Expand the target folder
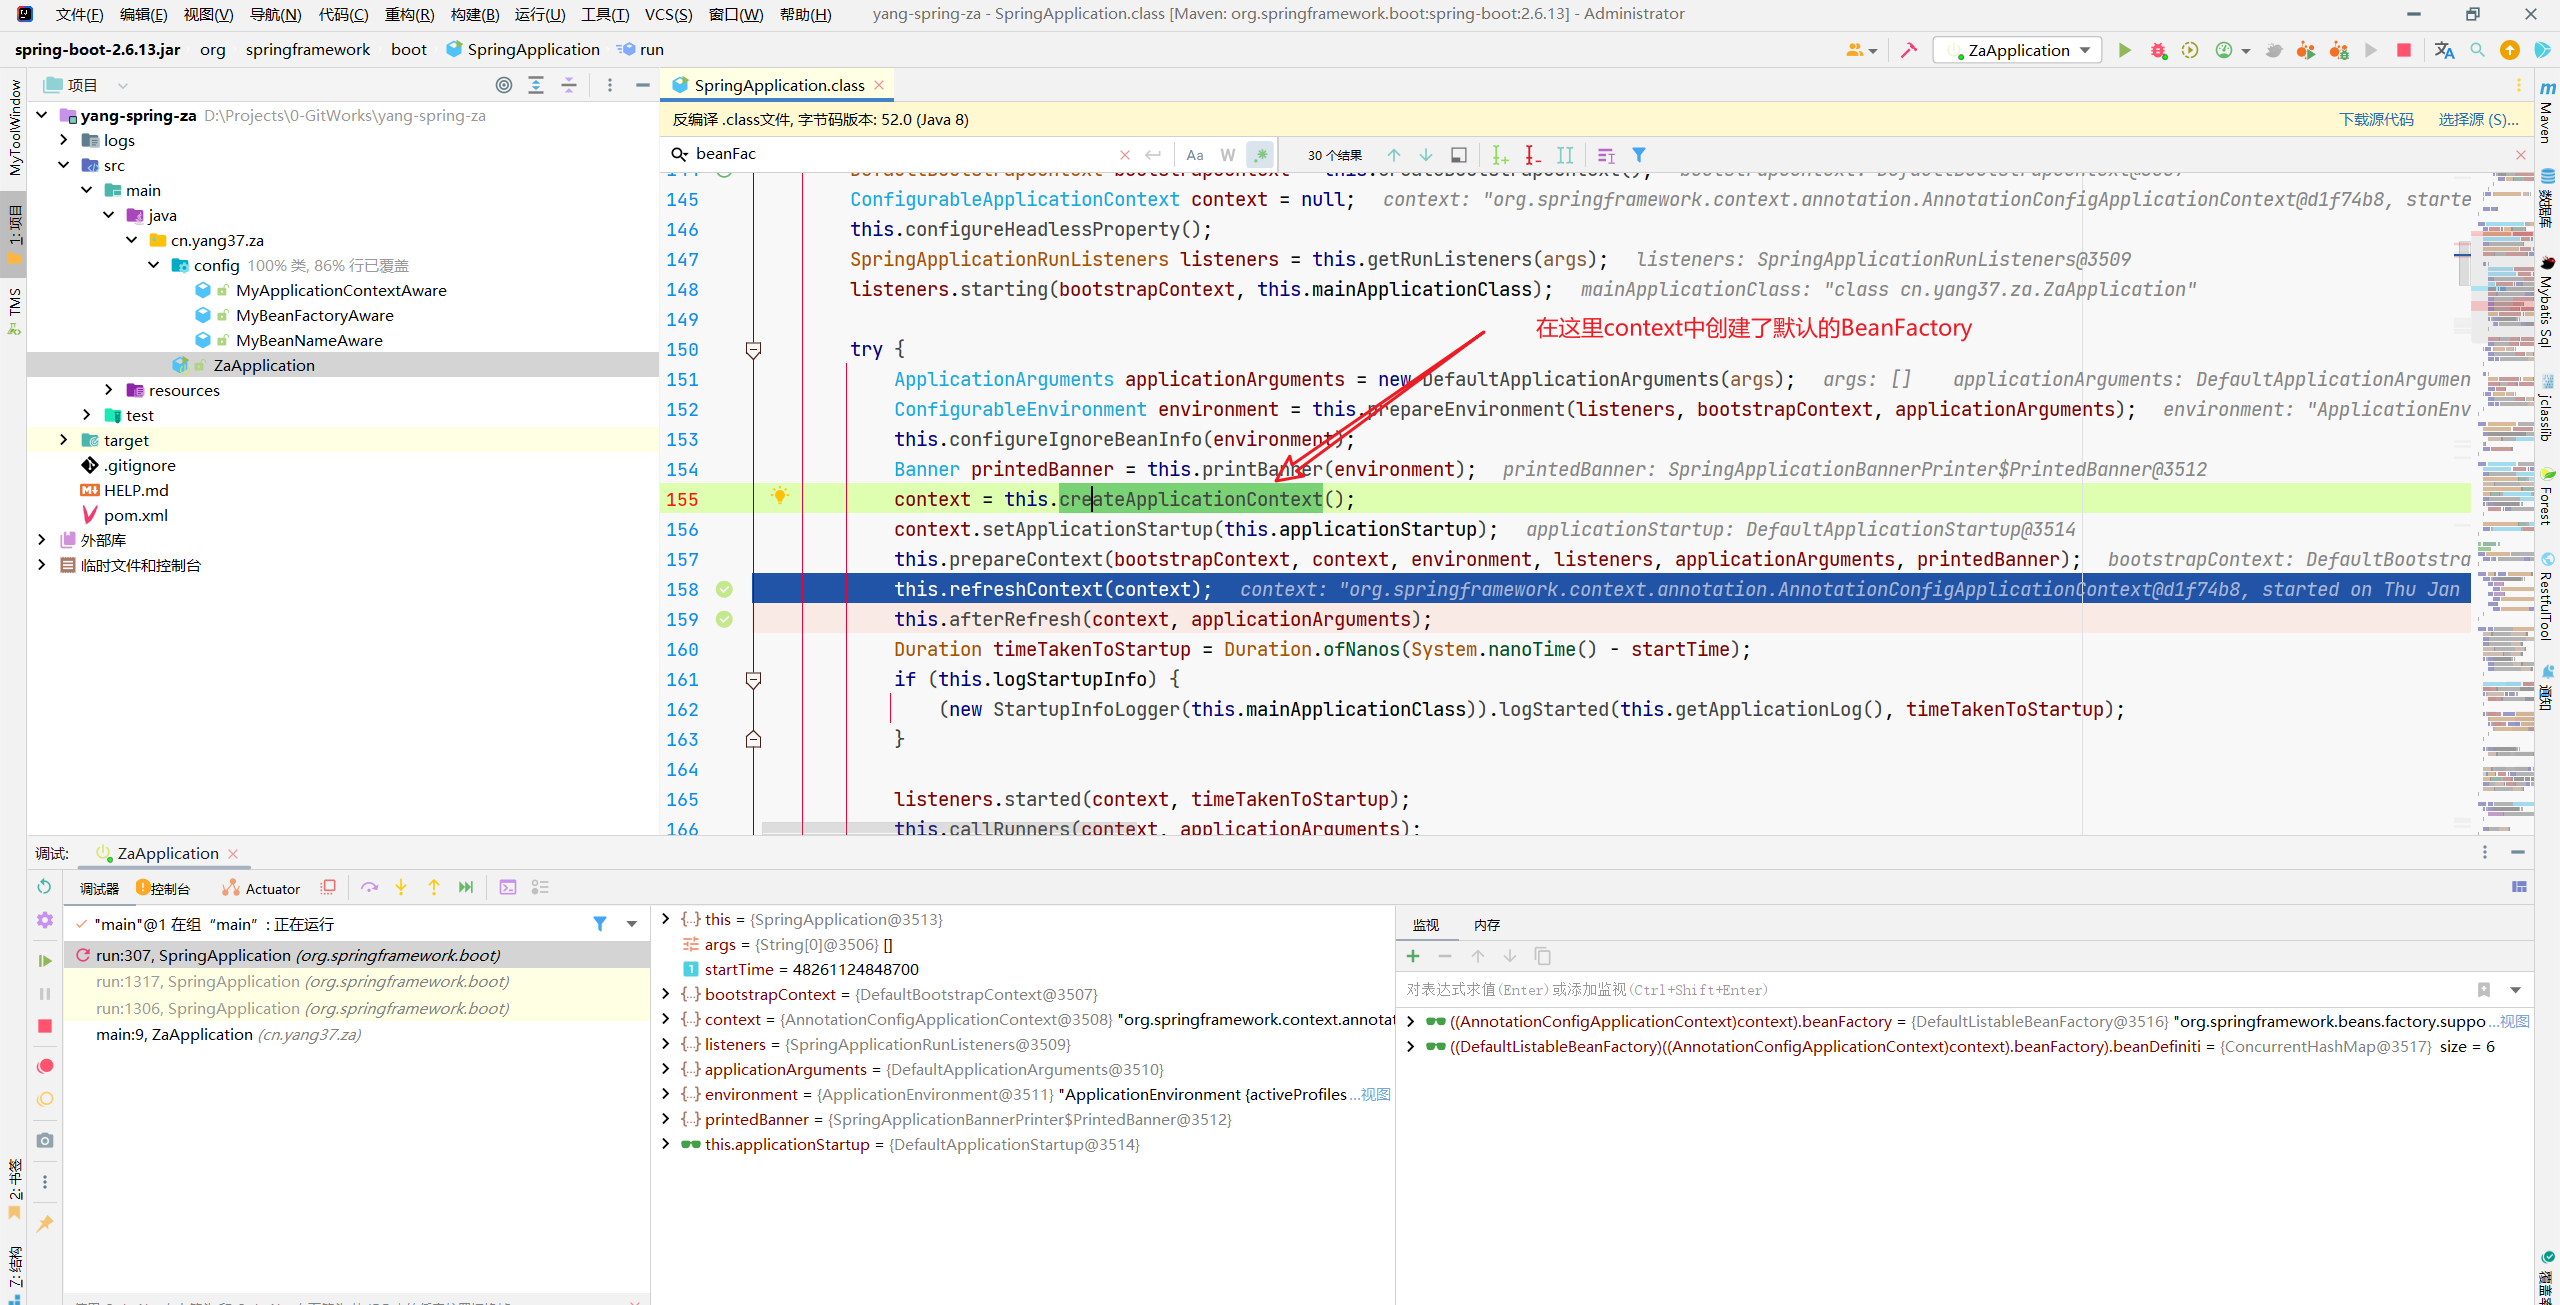Image resolution: width=2560 pixels, height=1305 pixels. [64, 440]
